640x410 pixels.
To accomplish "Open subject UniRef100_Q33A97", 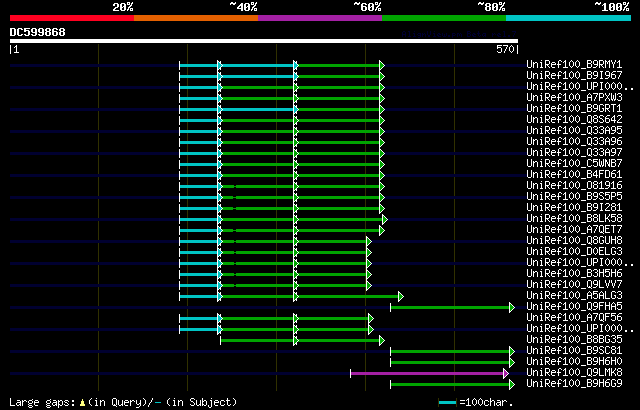I will point(574,153).
